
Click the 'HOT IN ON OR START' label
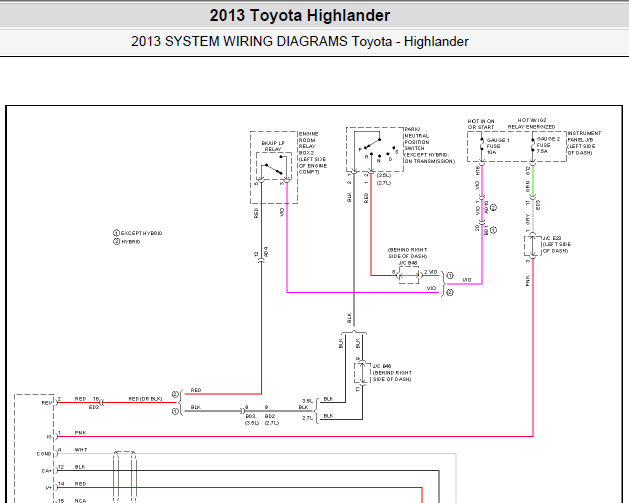pyautogui.click(x=481, y=124)
